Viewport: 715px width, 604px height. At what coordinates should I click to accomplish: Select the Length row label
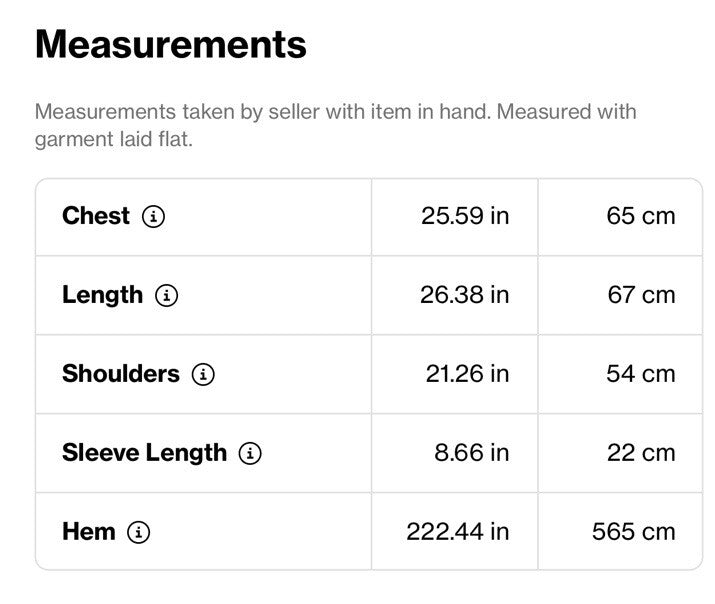click(x=103, y=295)
